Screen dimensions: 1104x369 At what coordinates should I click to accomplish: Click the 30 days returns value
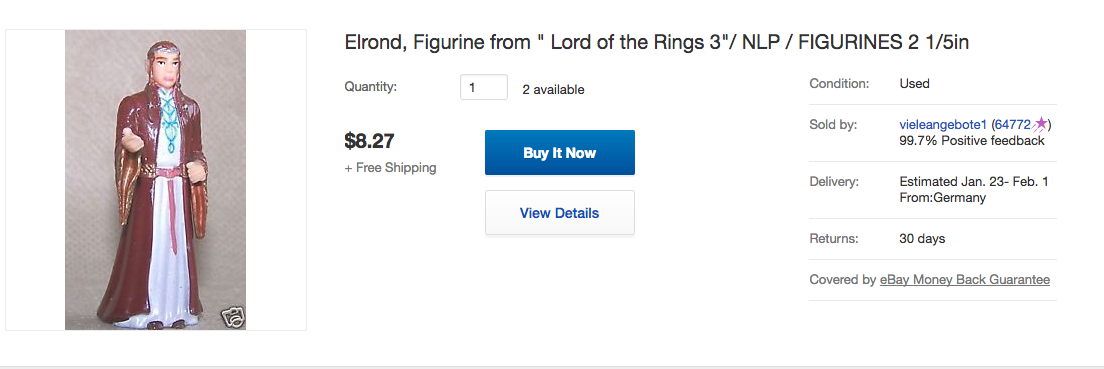(x=922, y=239)
